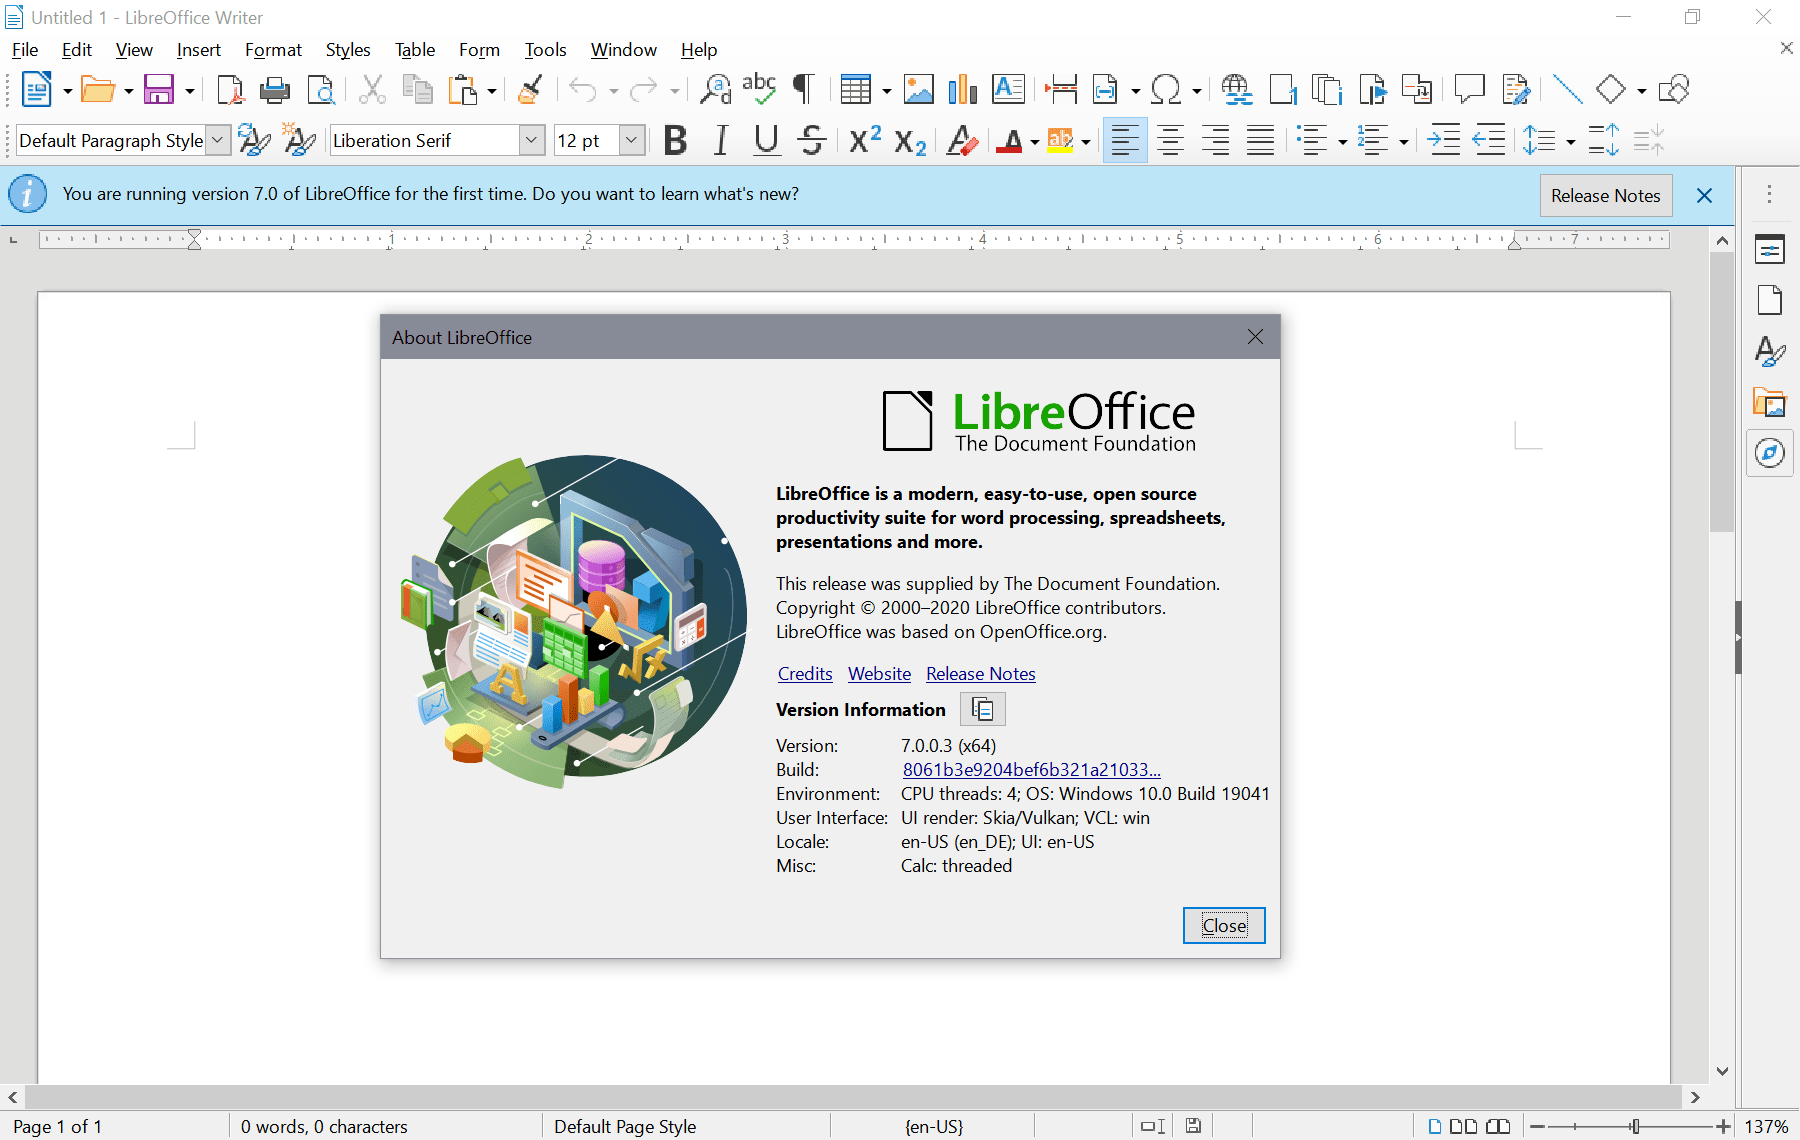Open the Insert Chart tool
Screen dimensions: 1800x1140
tap(962, 89)
